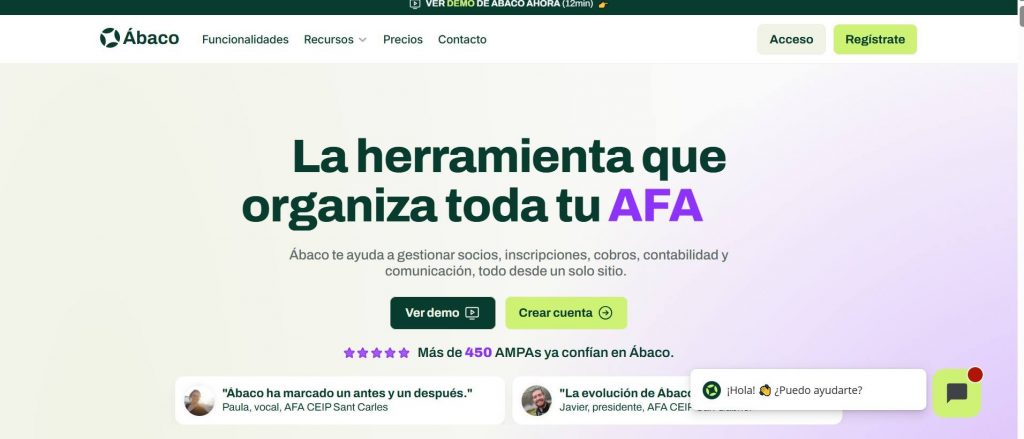
Task: Click Javier's avatar photo
Action: tap(536, 400)
